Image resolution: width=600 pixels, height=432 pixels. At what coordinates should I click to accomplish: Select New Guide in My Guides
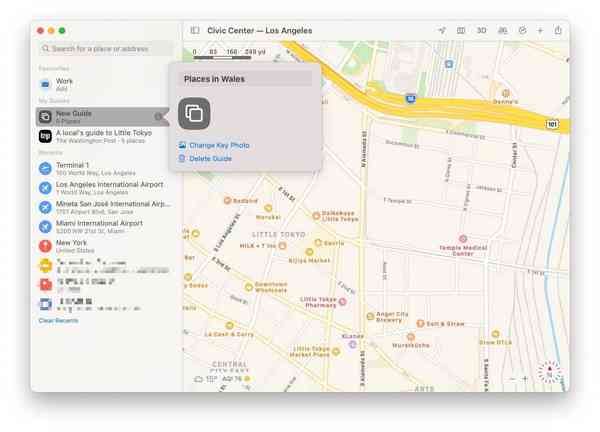click(x=103, y=117)
